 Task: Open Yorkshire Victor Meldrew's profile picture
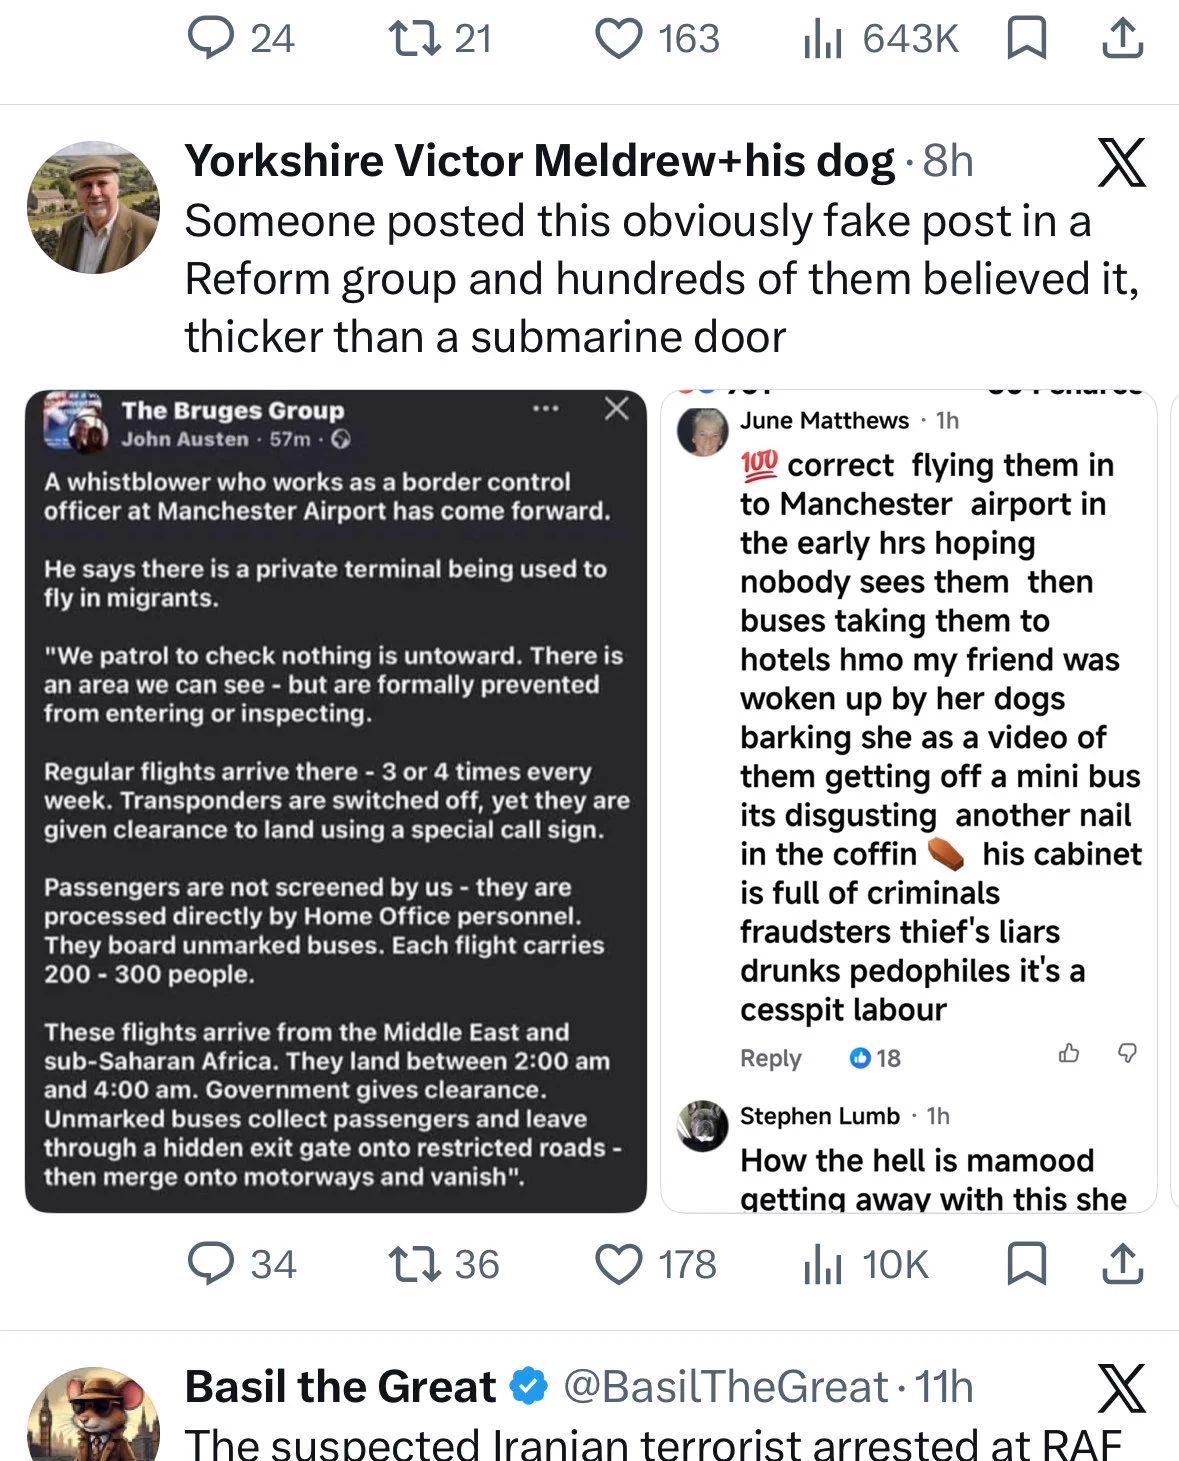(x=93, y=207)
